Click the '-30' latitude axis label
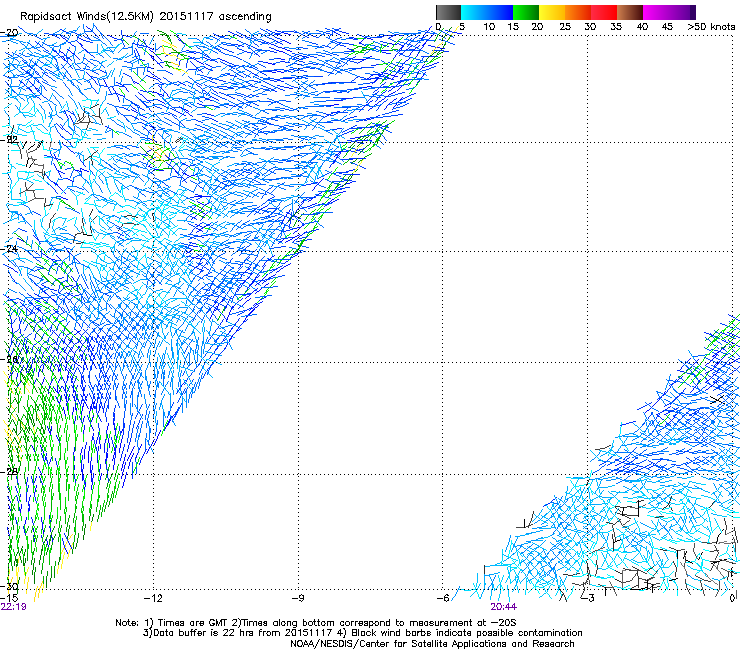Viewport: 740px width, 650px height. point(9,586)
